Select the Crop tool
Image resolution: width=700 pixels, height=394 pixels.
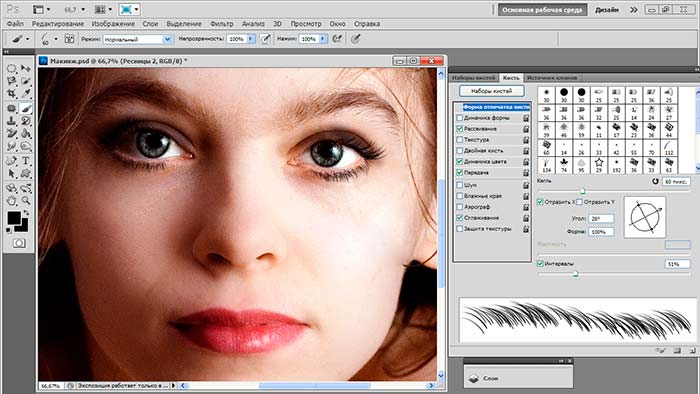11,94
